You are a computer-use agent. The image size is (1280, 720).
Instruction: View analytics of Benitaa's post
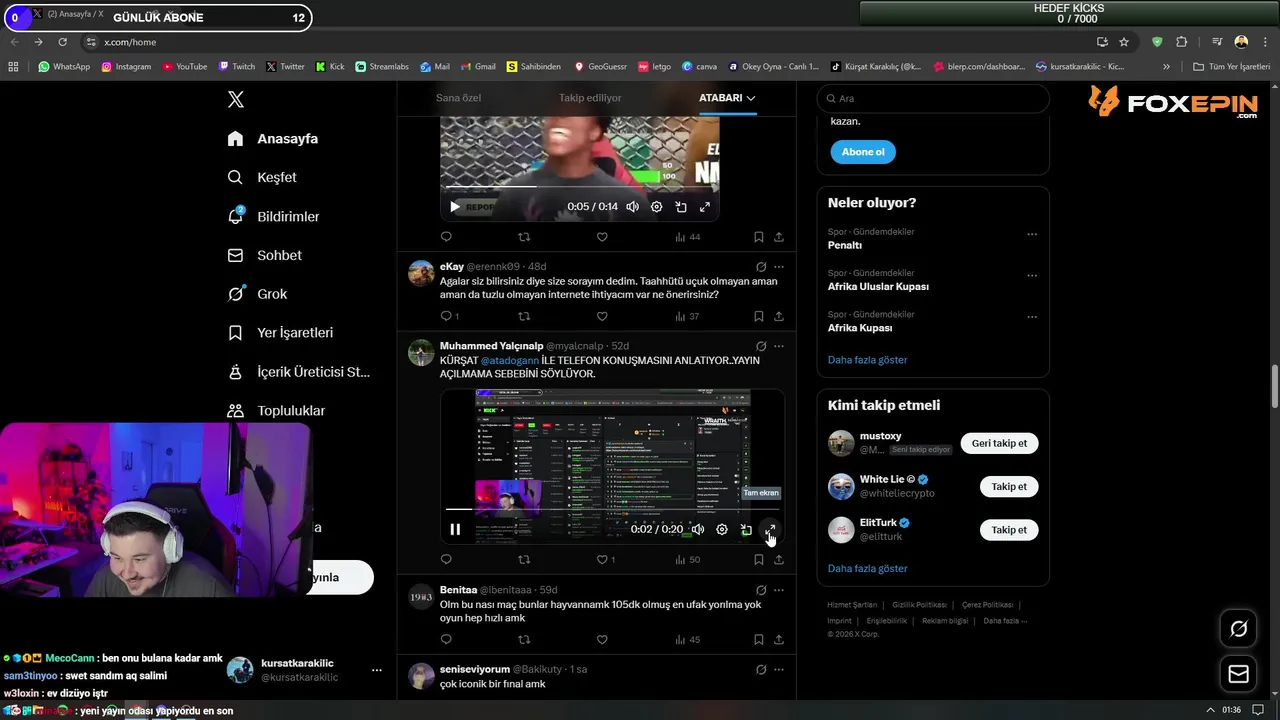click(x=687, y=639)
